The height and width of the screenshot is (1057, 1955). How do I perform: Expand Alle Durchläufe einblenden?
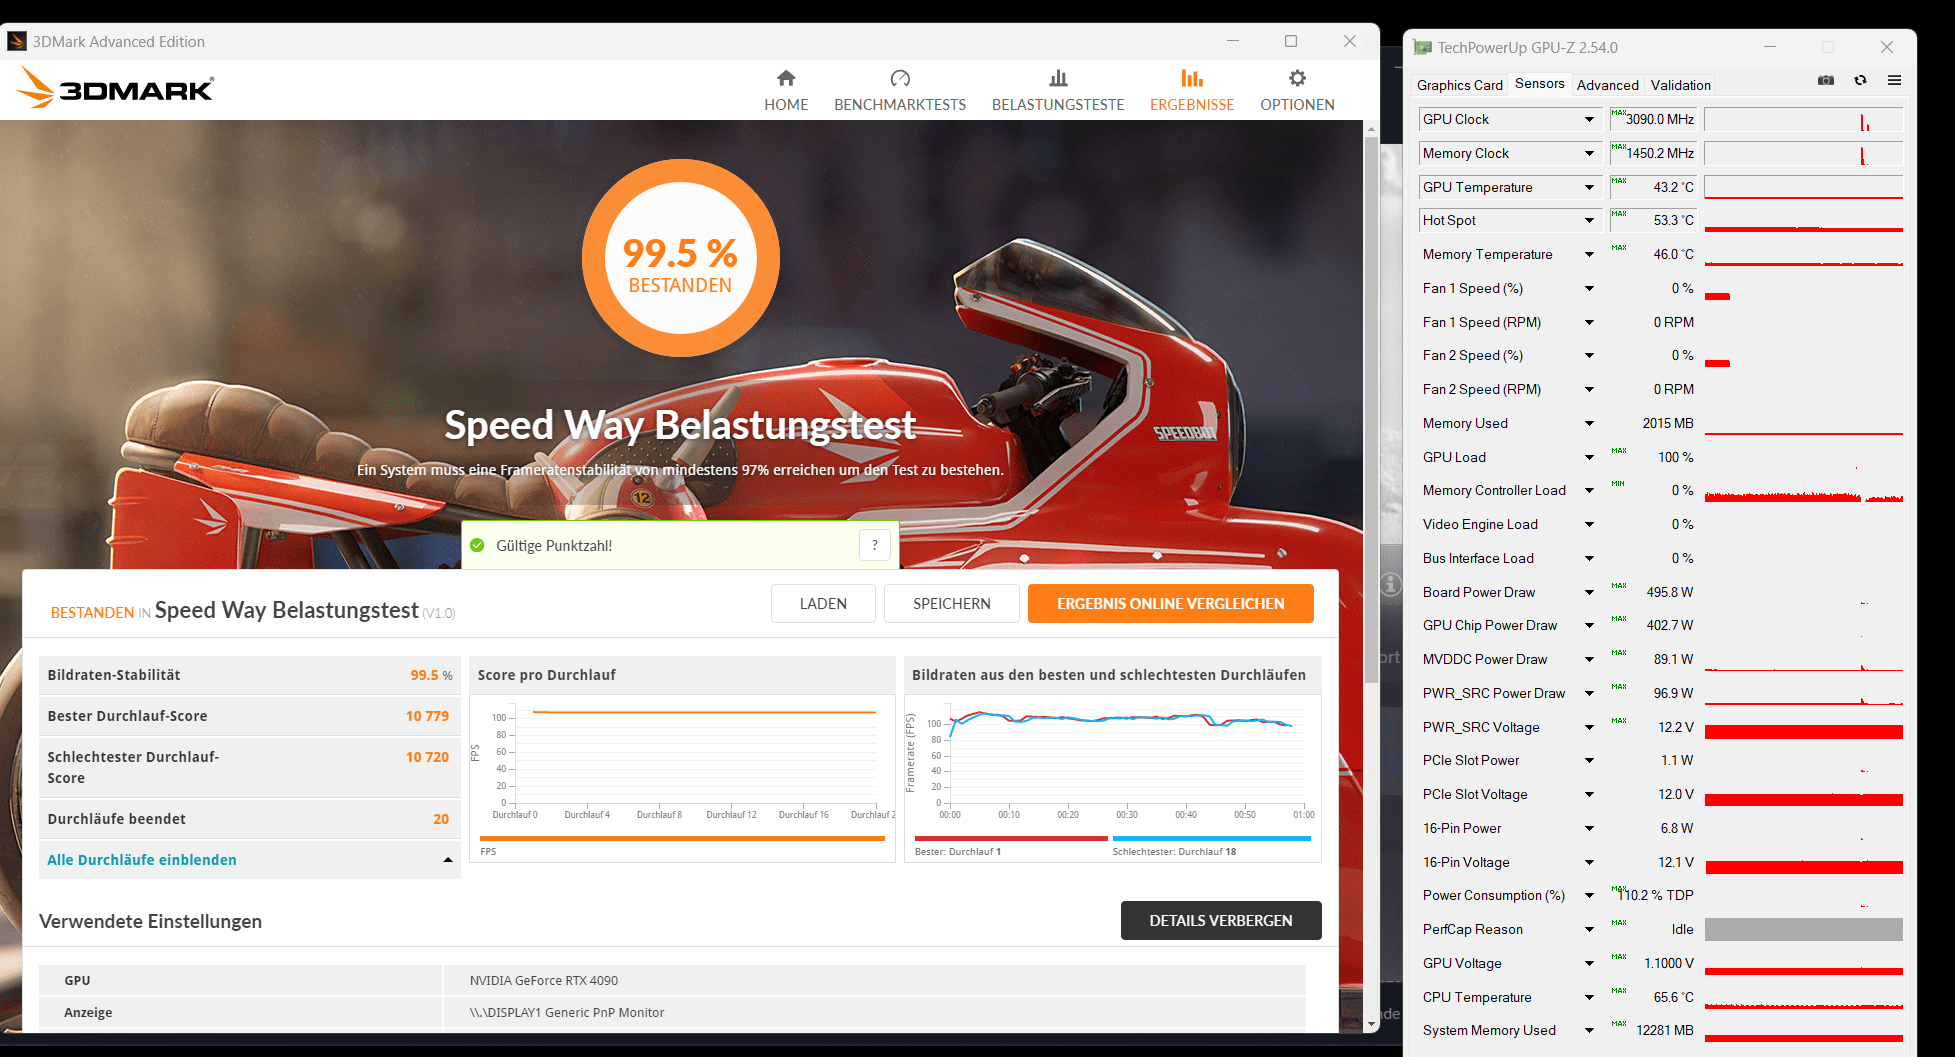(x=249, y=860)
